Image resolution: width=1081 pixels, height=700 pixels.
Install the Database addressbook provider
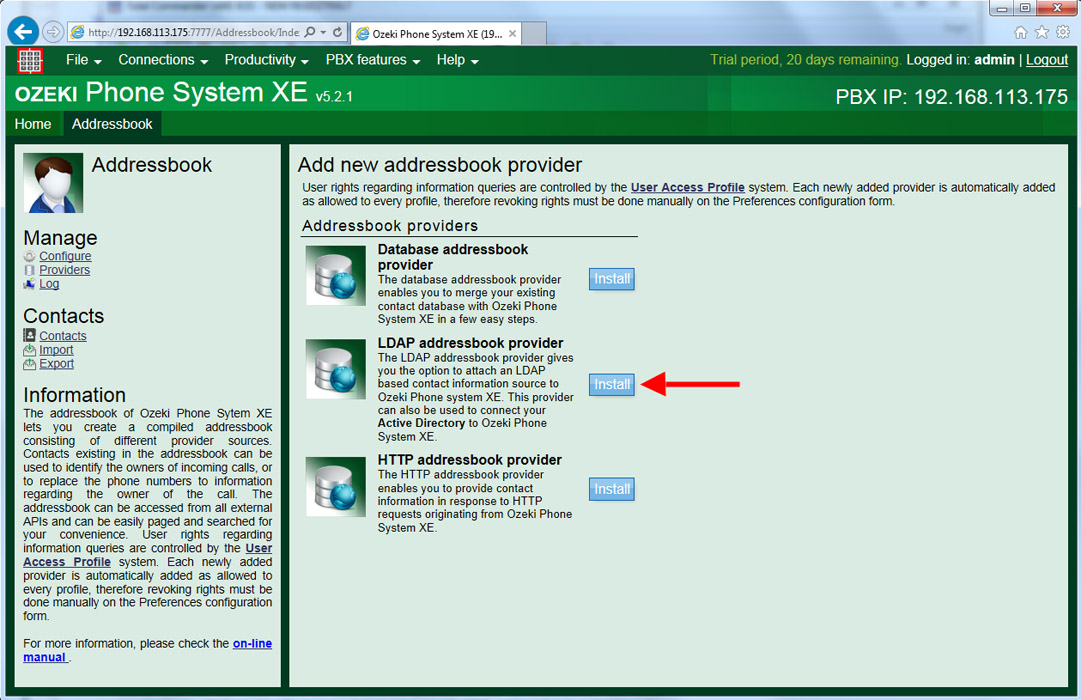tap(612, 279)
